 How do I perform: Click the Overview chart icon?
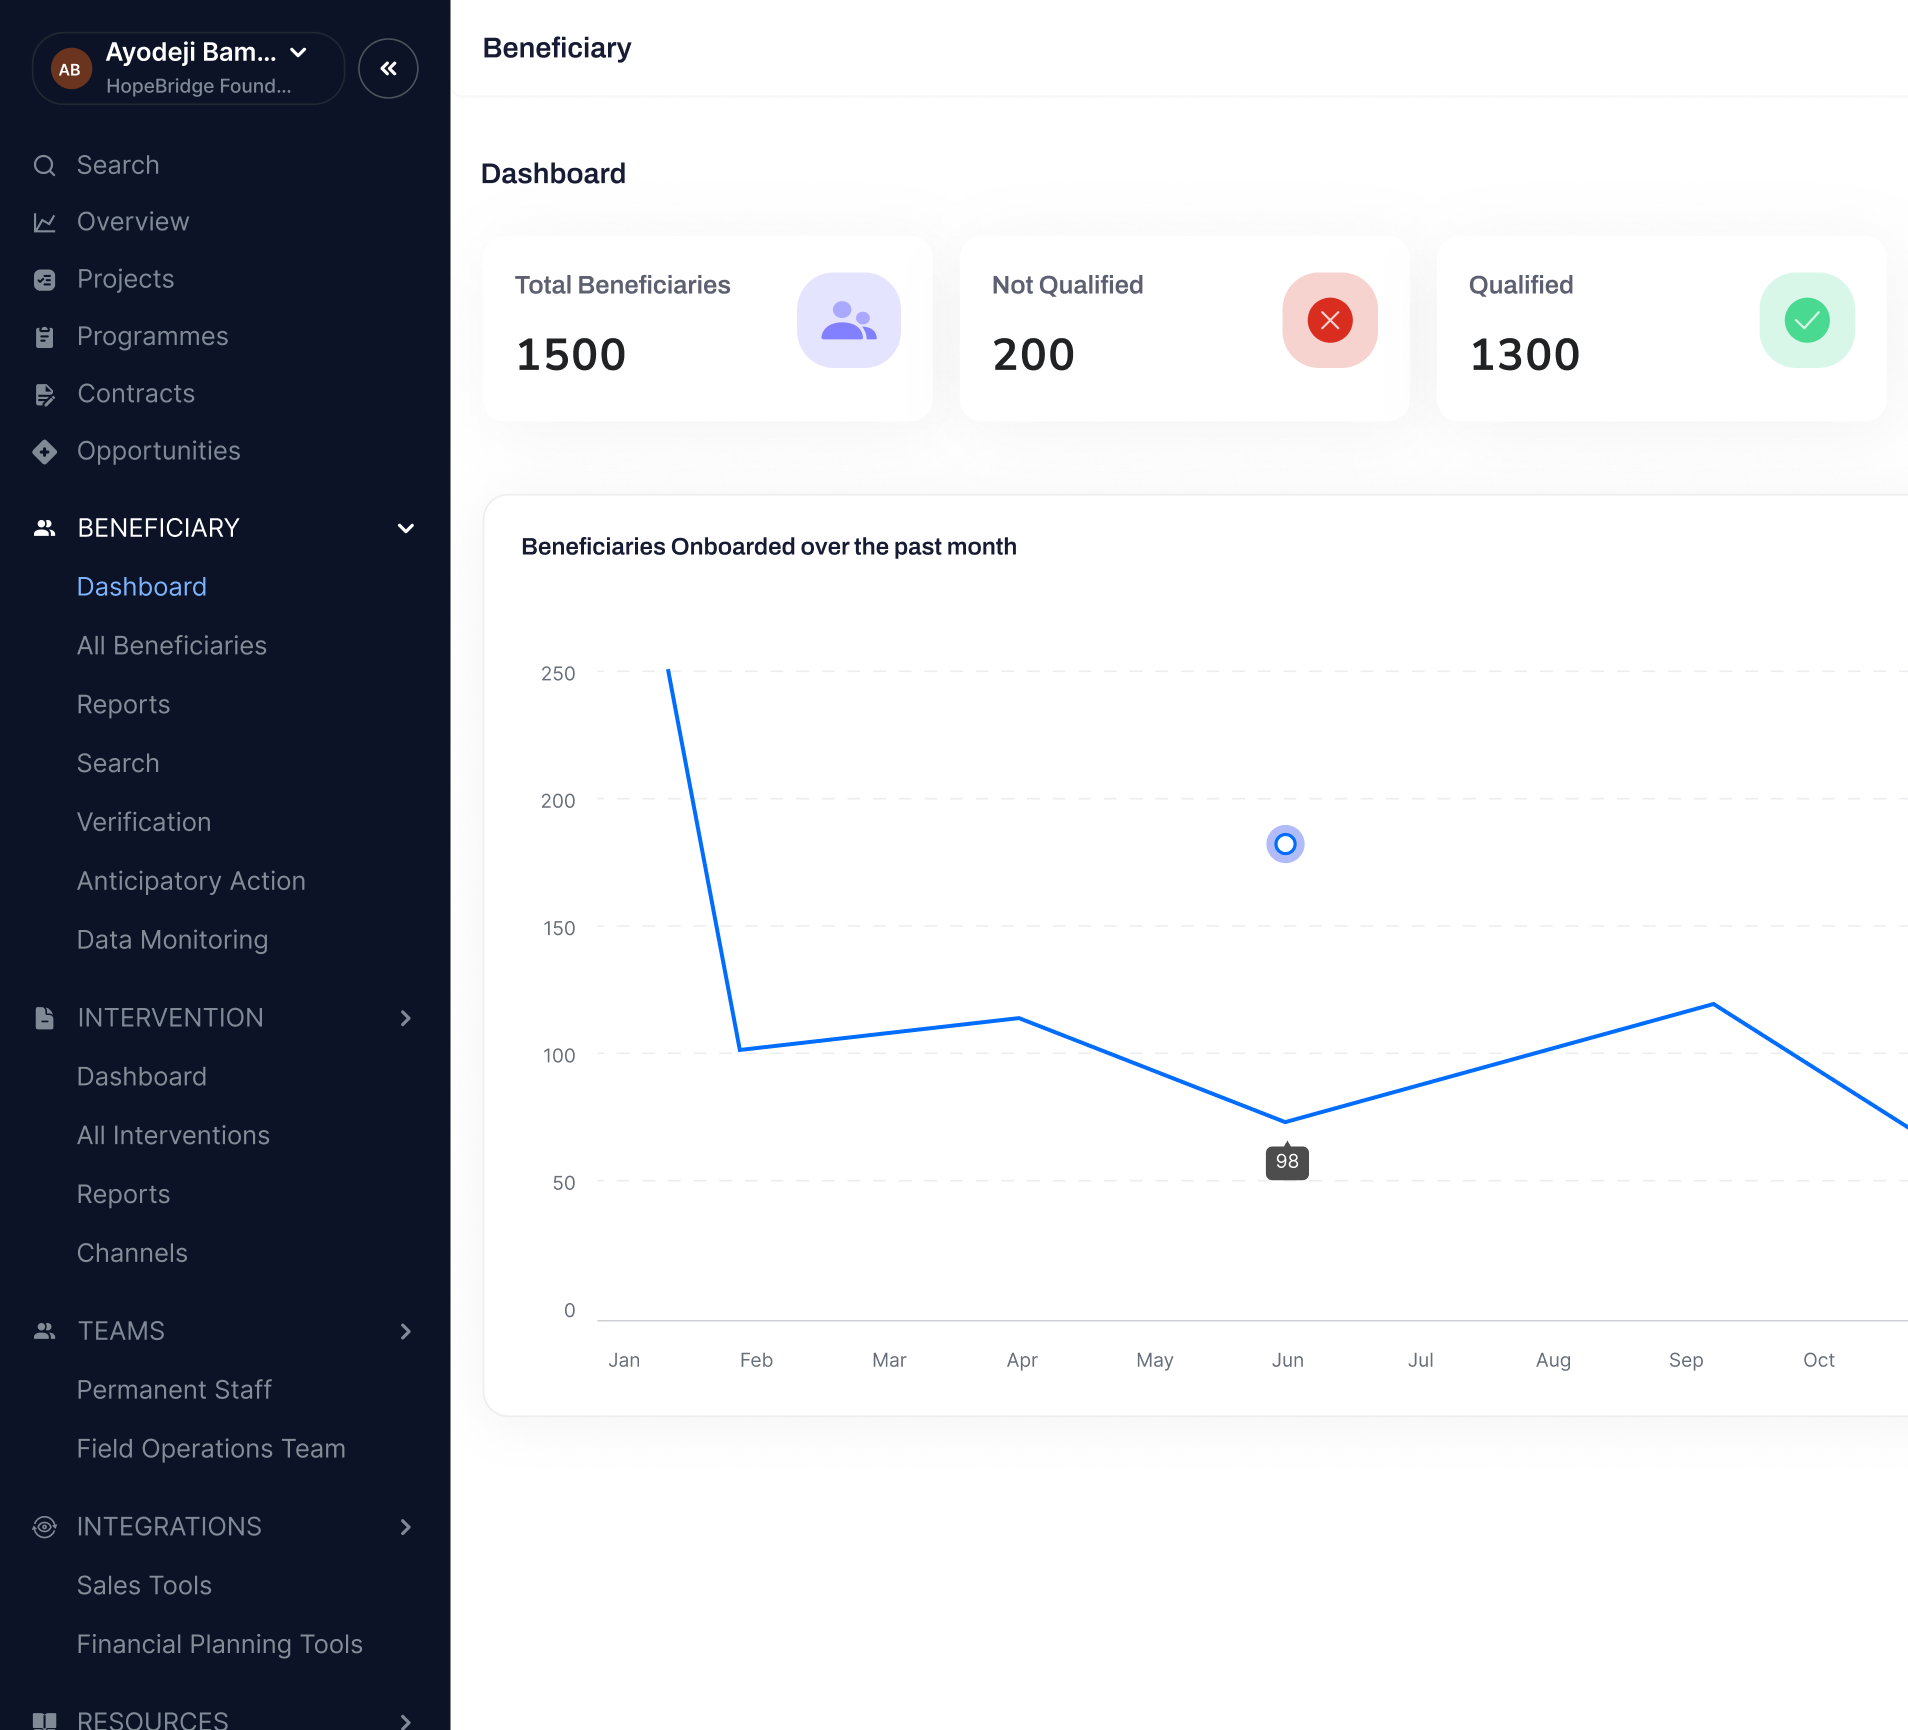tap(44, 222)
